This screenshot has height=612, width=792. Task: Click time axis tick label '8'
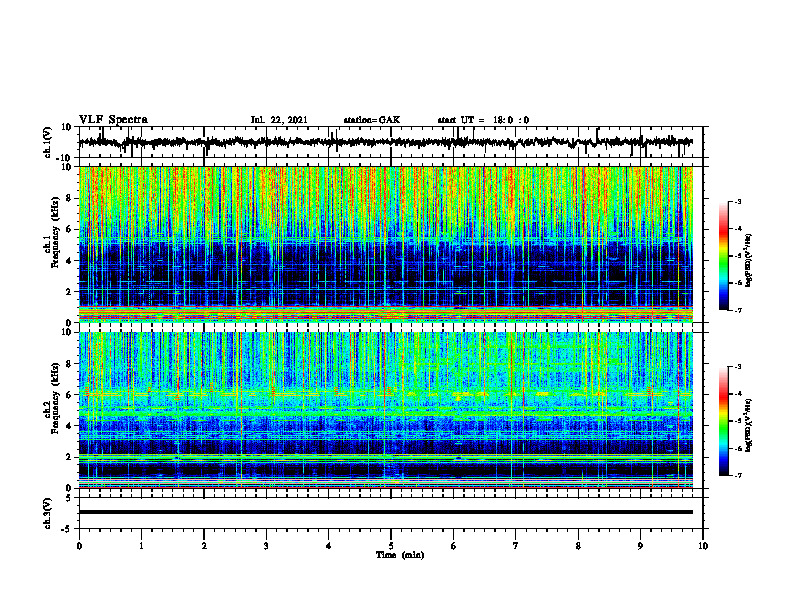(578, 546)
